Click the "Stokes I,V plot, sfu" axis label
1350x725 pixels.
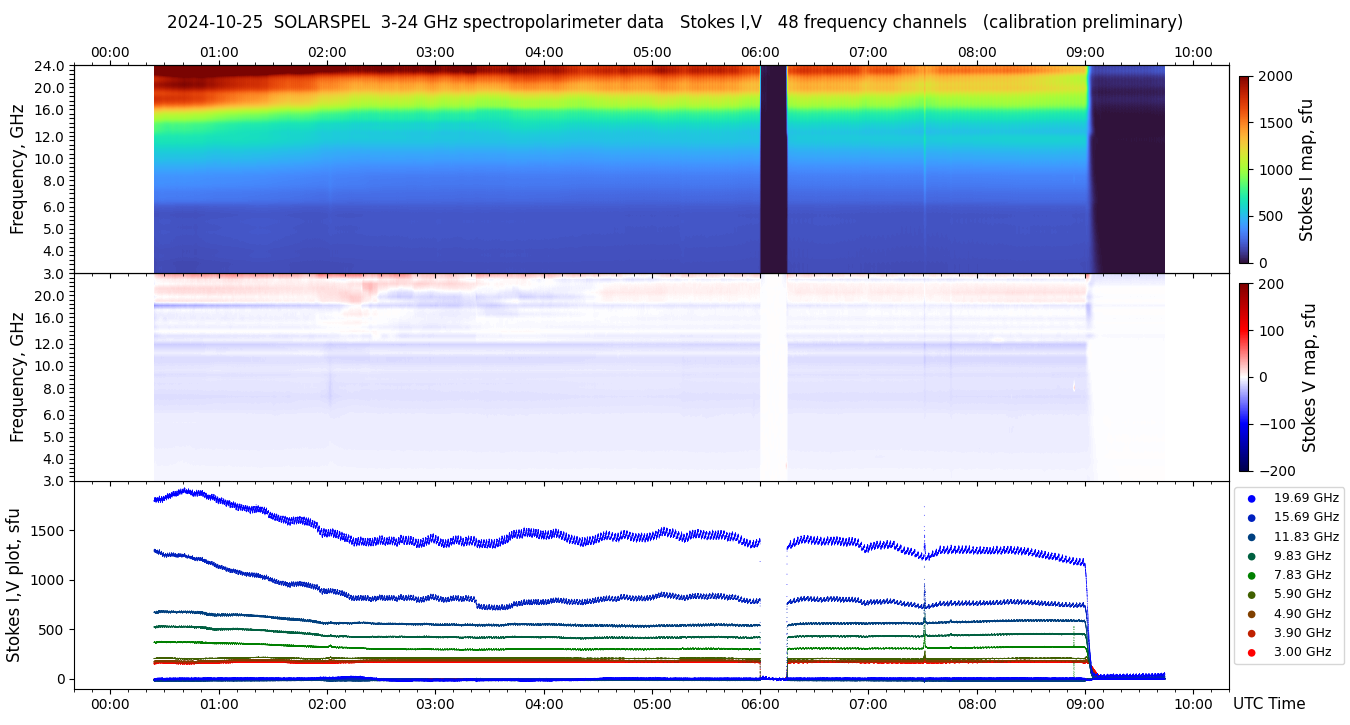pyautogui.click(x=14, y=585)
